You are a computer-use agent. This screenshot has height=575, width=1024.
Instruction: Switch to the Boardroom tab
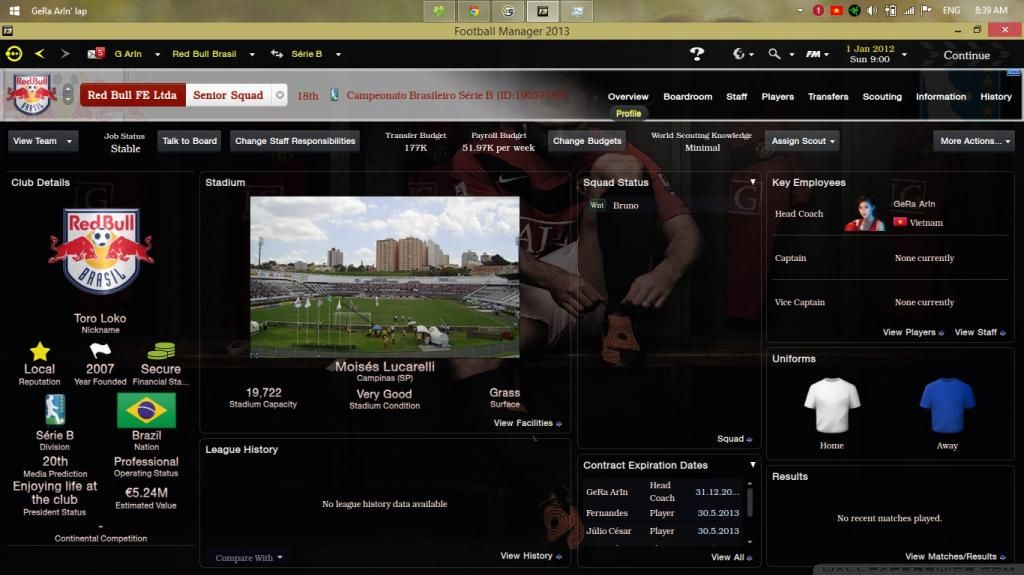(x=688, y=97)
